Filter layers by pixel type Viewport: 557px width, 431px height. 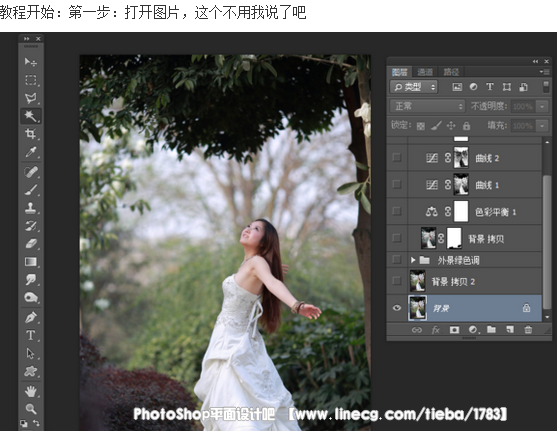click(x=457, y=87)
